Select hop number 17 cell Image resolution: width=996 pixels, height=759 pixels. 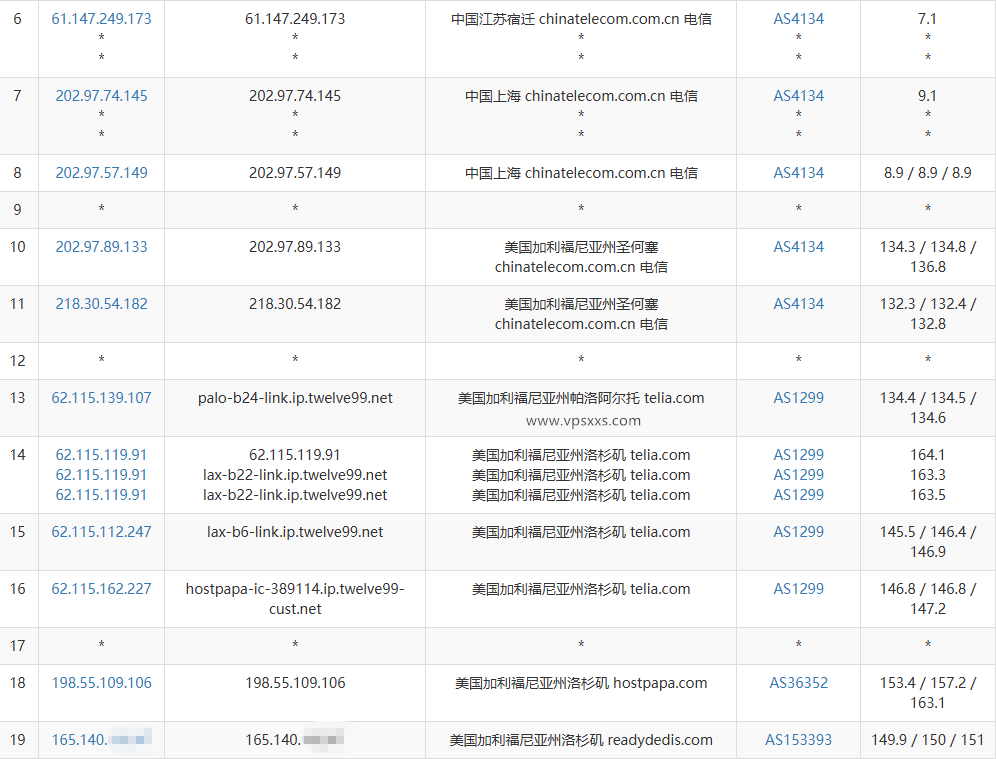tap(18, 646)
